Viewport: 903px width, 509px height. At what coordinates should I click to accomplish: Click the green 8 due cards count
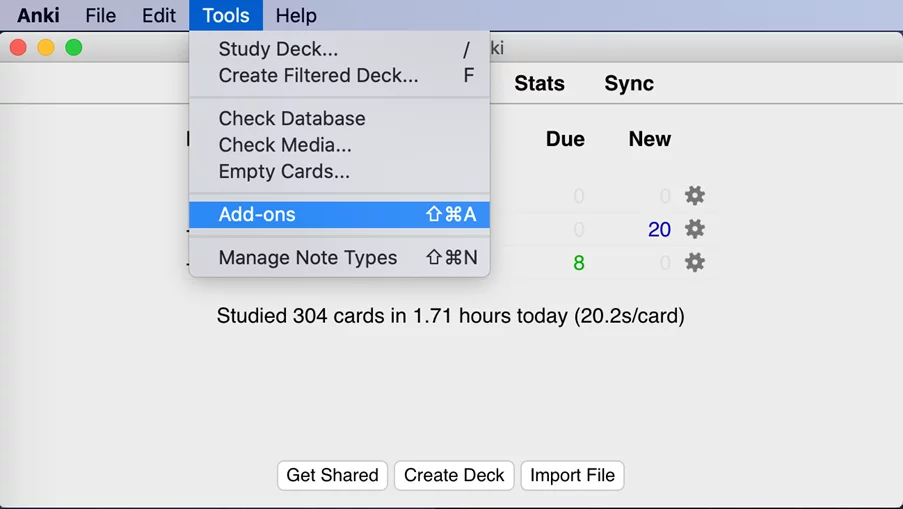click(579, 263)
